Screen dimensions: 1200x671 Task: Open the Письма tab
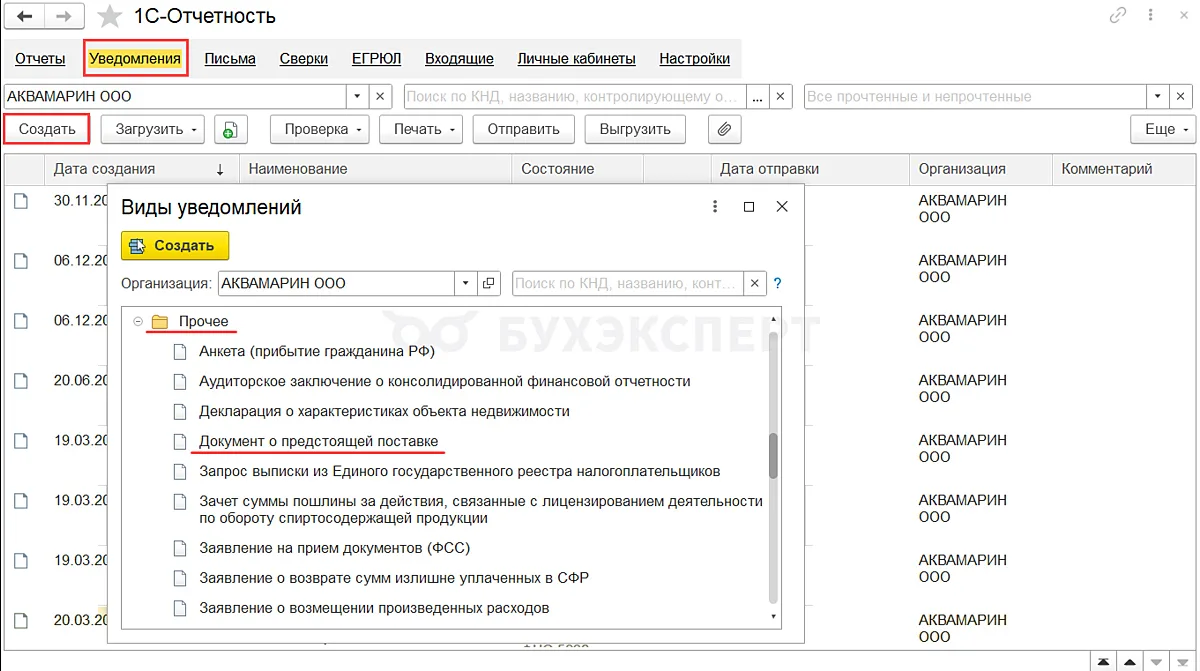coord(230,59)
